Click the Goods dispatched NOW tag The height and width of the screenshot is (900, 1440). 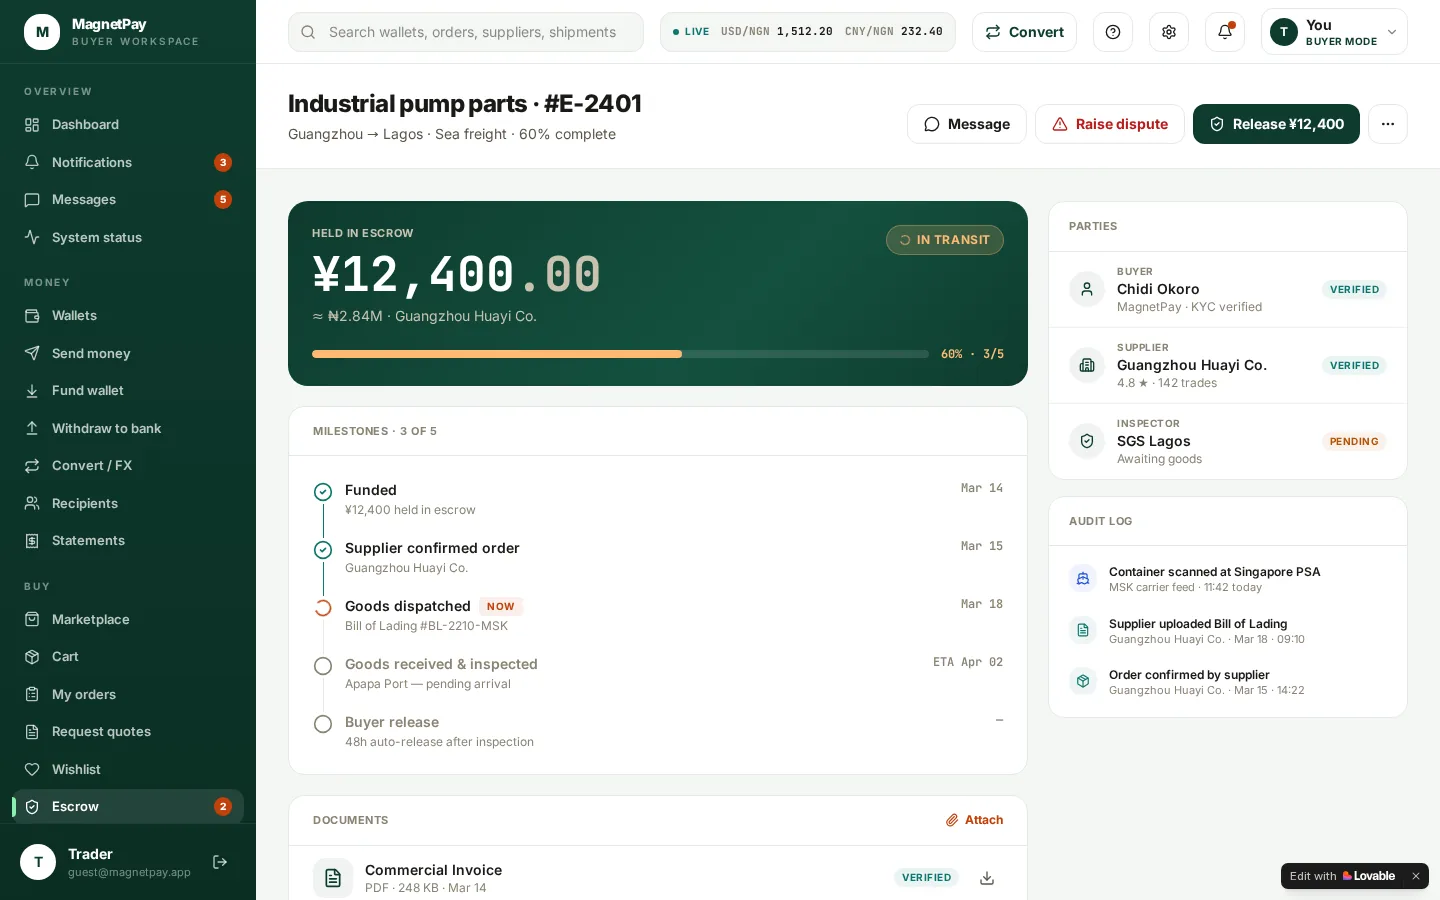click(501, 606)
